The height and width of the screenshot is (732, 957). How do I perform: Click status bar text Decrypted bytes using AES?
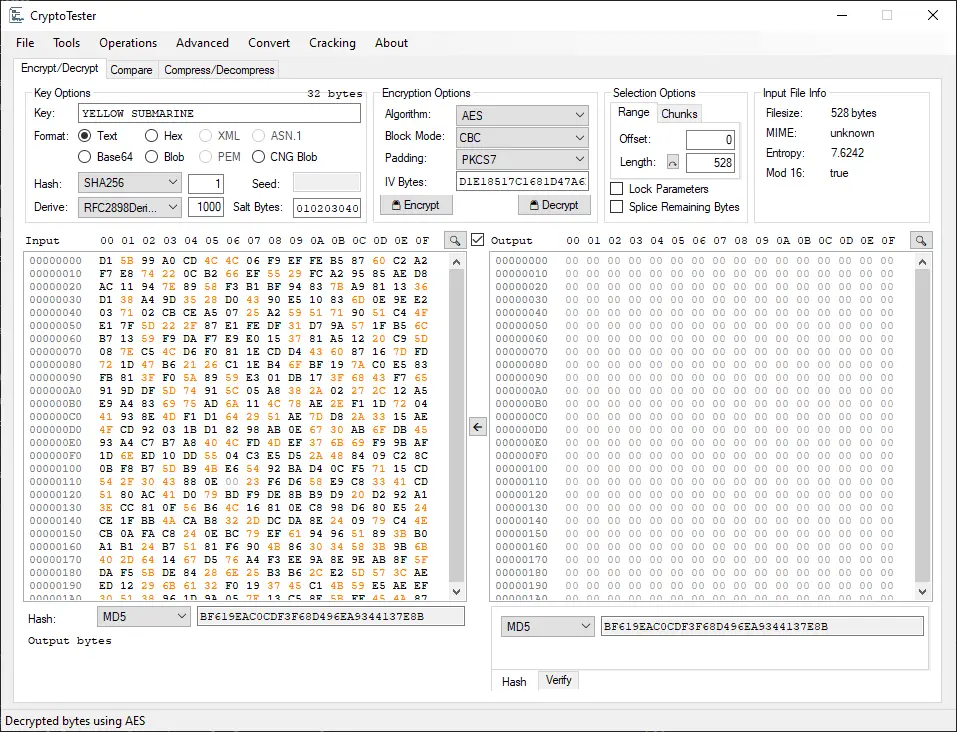(x=75, y=721)
